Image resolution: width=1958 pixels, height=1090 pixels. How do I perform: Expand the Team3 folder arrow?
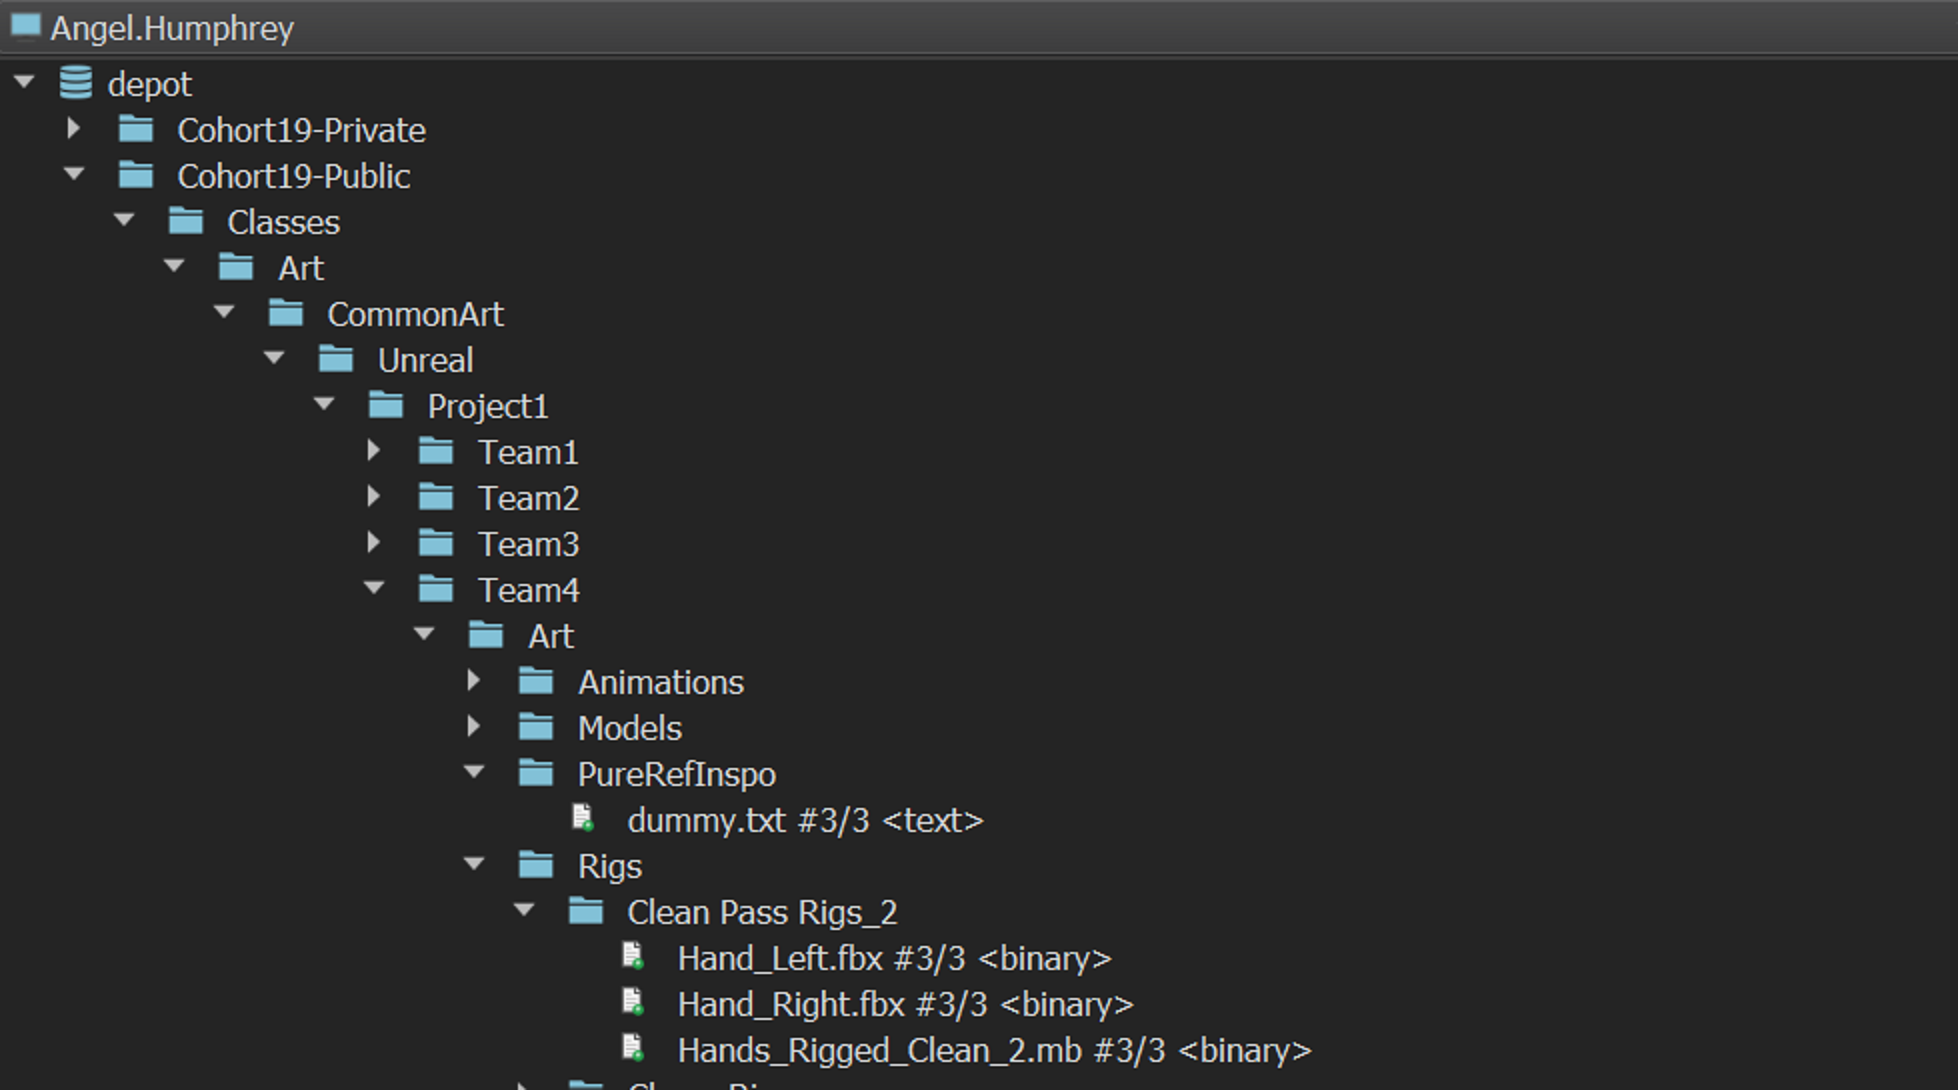373,543
